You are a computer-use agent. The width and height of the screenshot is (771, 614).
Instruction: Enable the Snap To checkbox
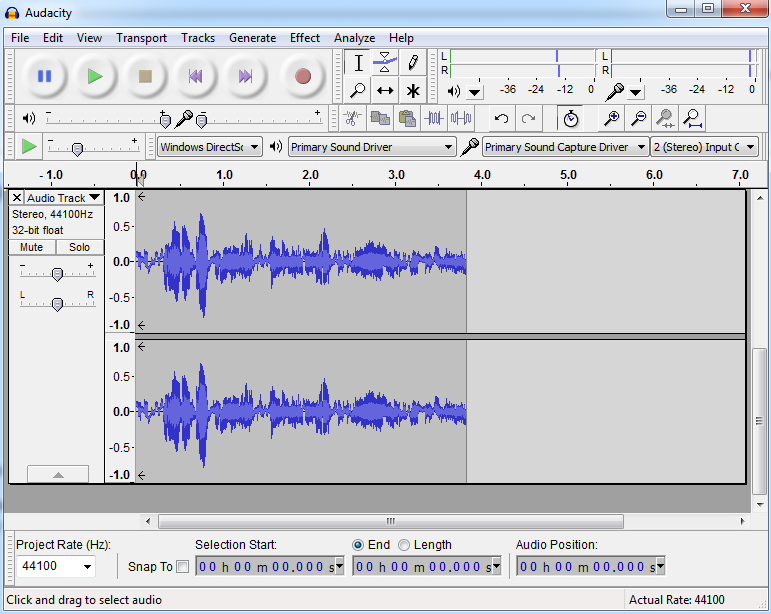point(182,566)
